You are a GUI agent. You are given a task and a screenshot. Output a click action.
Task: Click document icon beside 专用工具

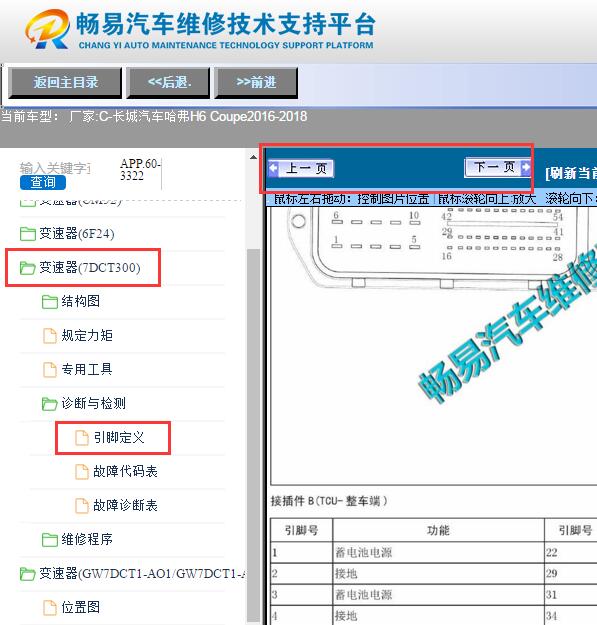click(x=50, y=369)
